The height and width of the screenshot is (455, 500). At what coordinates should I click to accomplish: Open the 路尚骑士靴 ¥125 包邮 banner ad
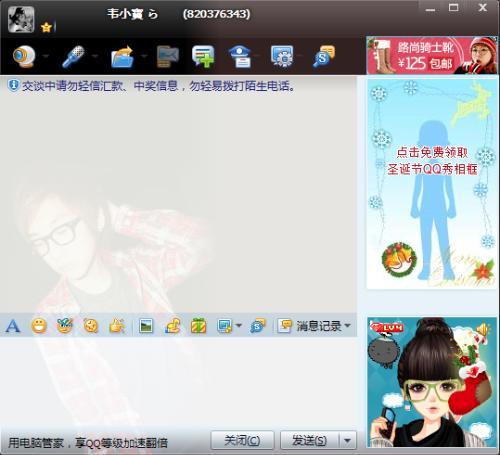click(x=432, y=55)
